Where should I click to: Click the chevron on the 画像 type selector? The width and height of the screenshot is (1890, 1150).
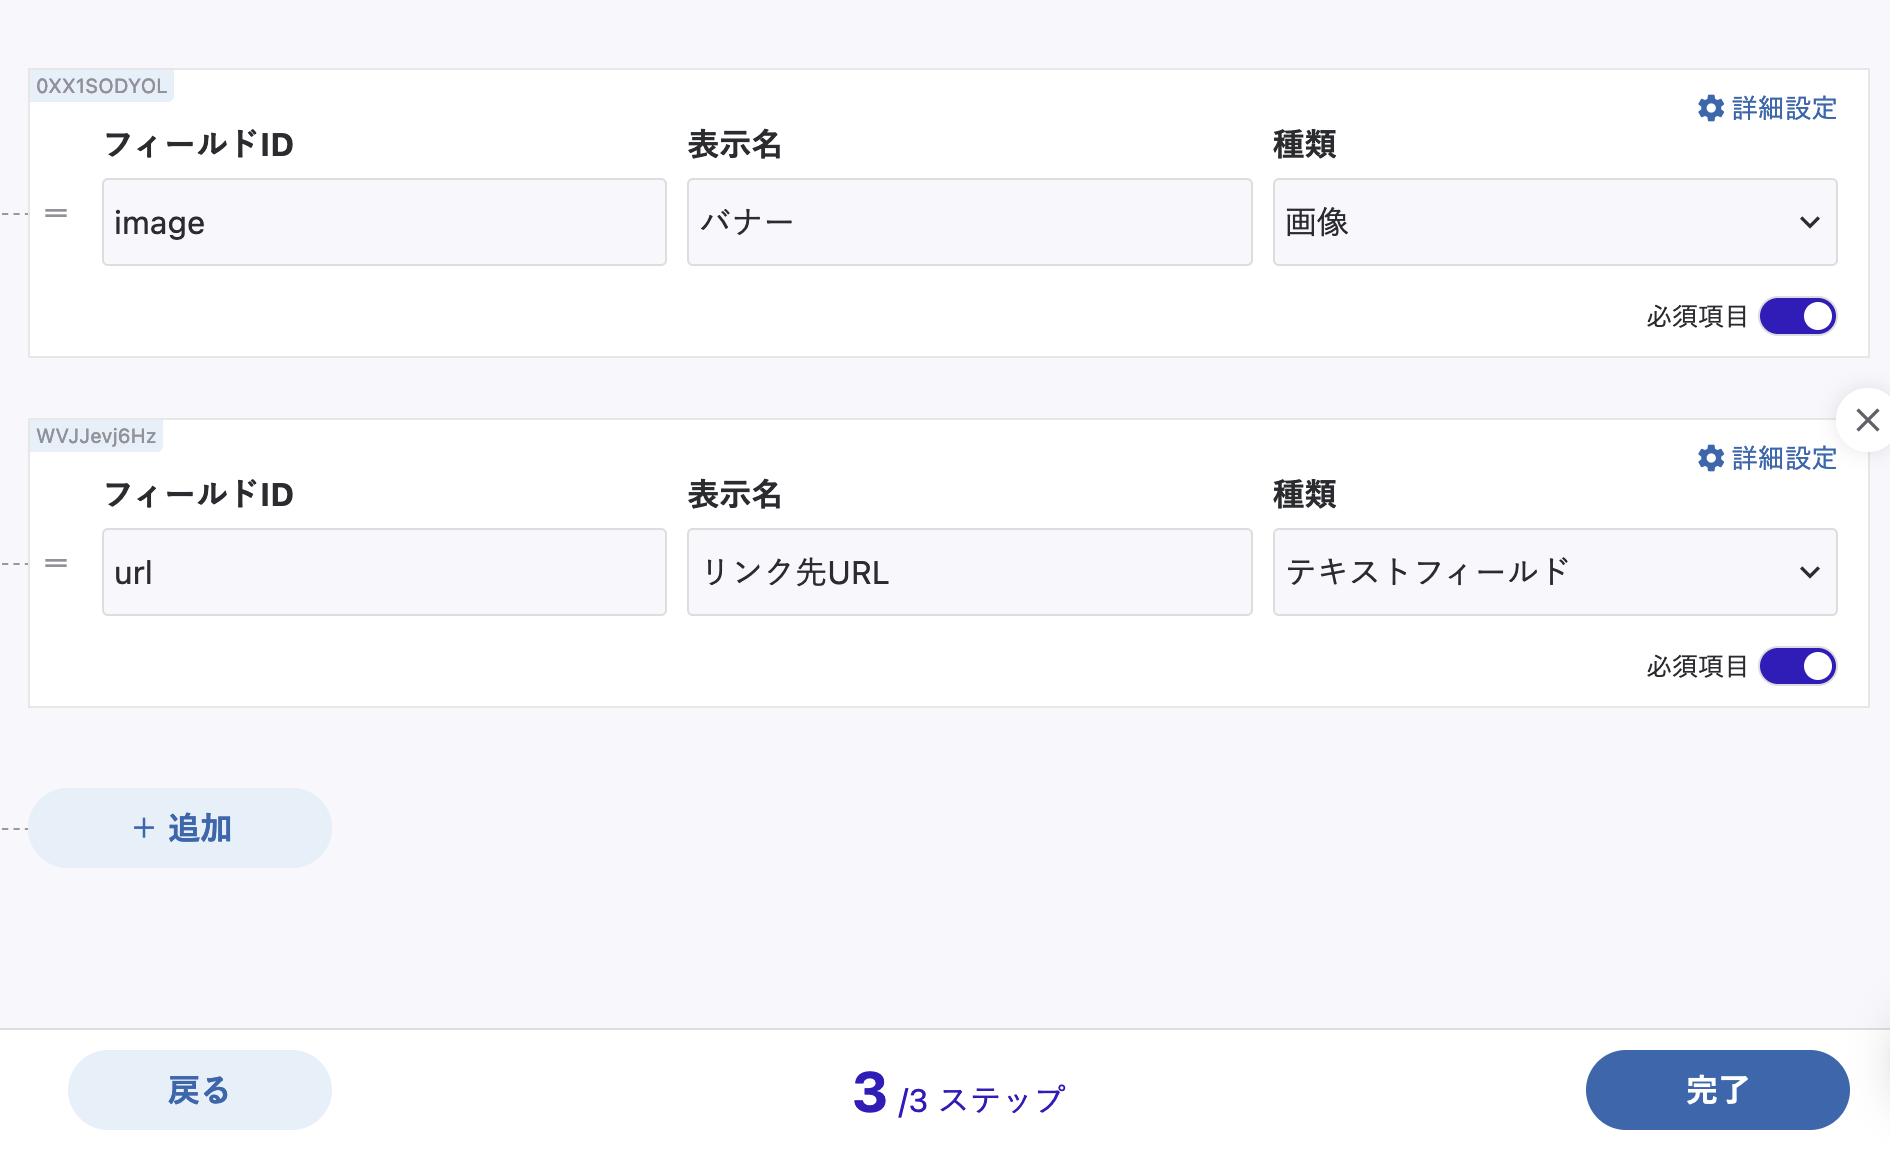[1810, 222]
